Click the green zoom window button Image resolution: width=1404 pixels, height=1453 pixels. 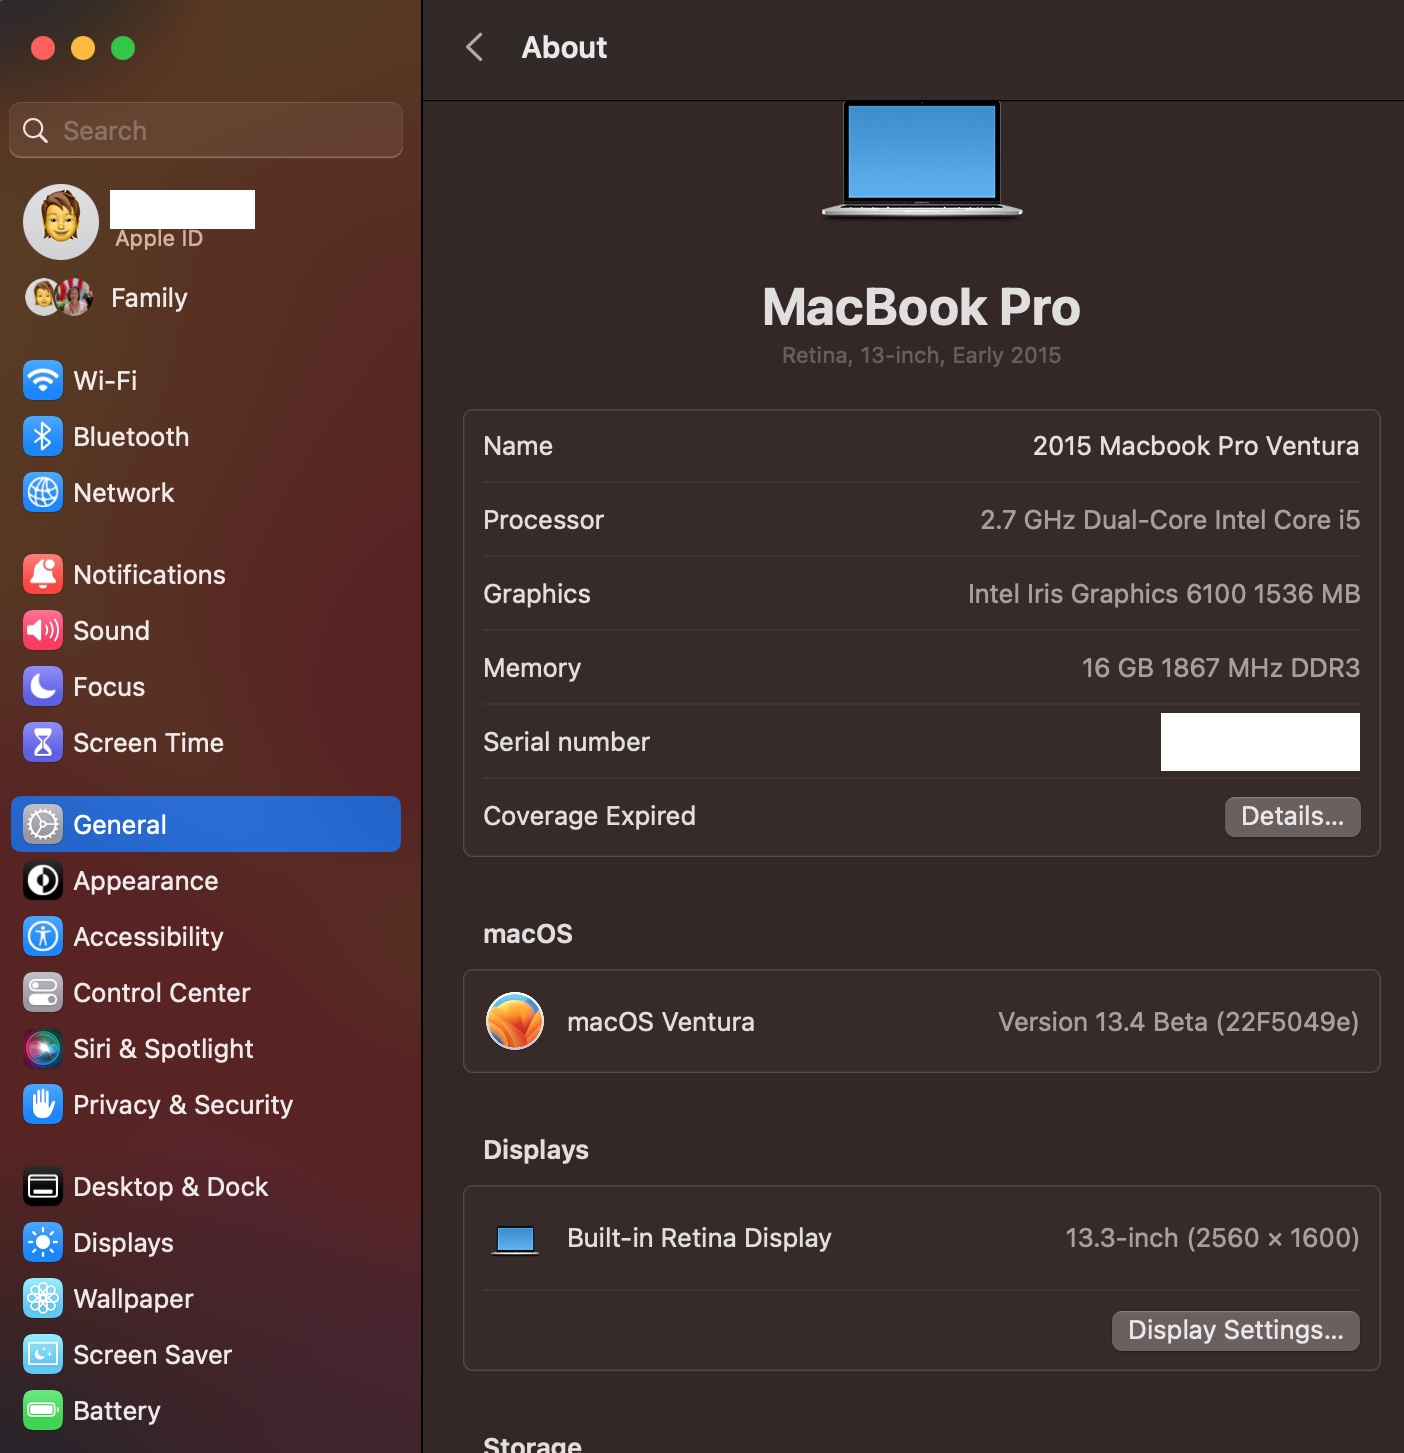point(123,48)
